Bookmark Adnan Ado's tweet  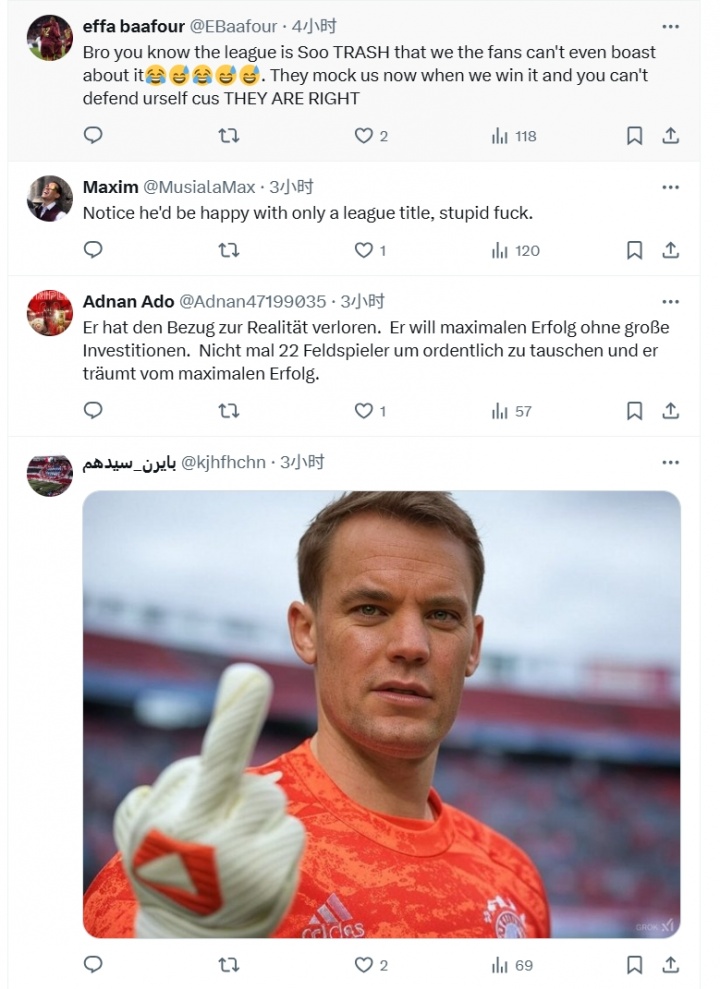634,410
